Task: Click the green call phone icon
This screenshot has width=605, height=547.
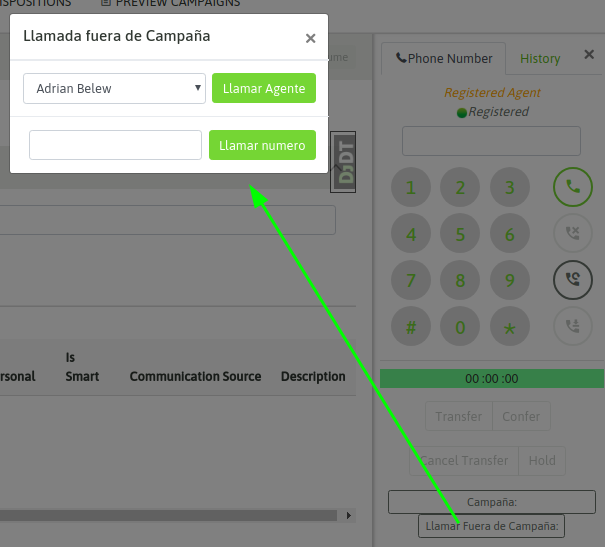Action: 573,187
